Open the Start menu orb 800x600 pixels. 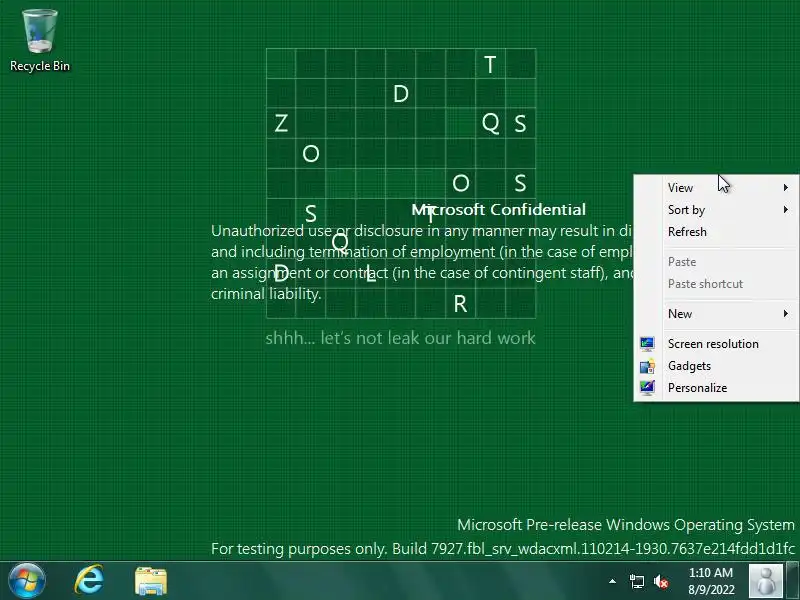27,581
